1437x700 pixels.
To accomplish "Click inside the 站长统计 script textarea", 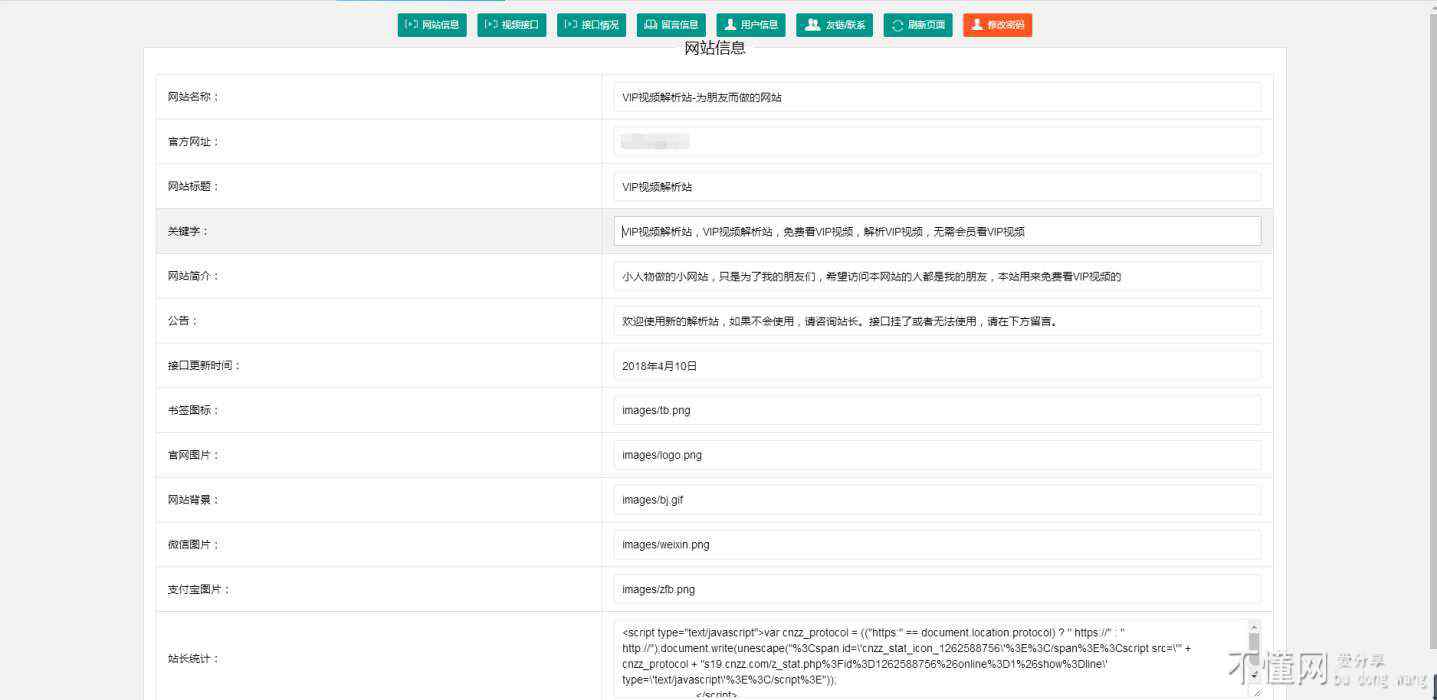I will pos(930,659).
